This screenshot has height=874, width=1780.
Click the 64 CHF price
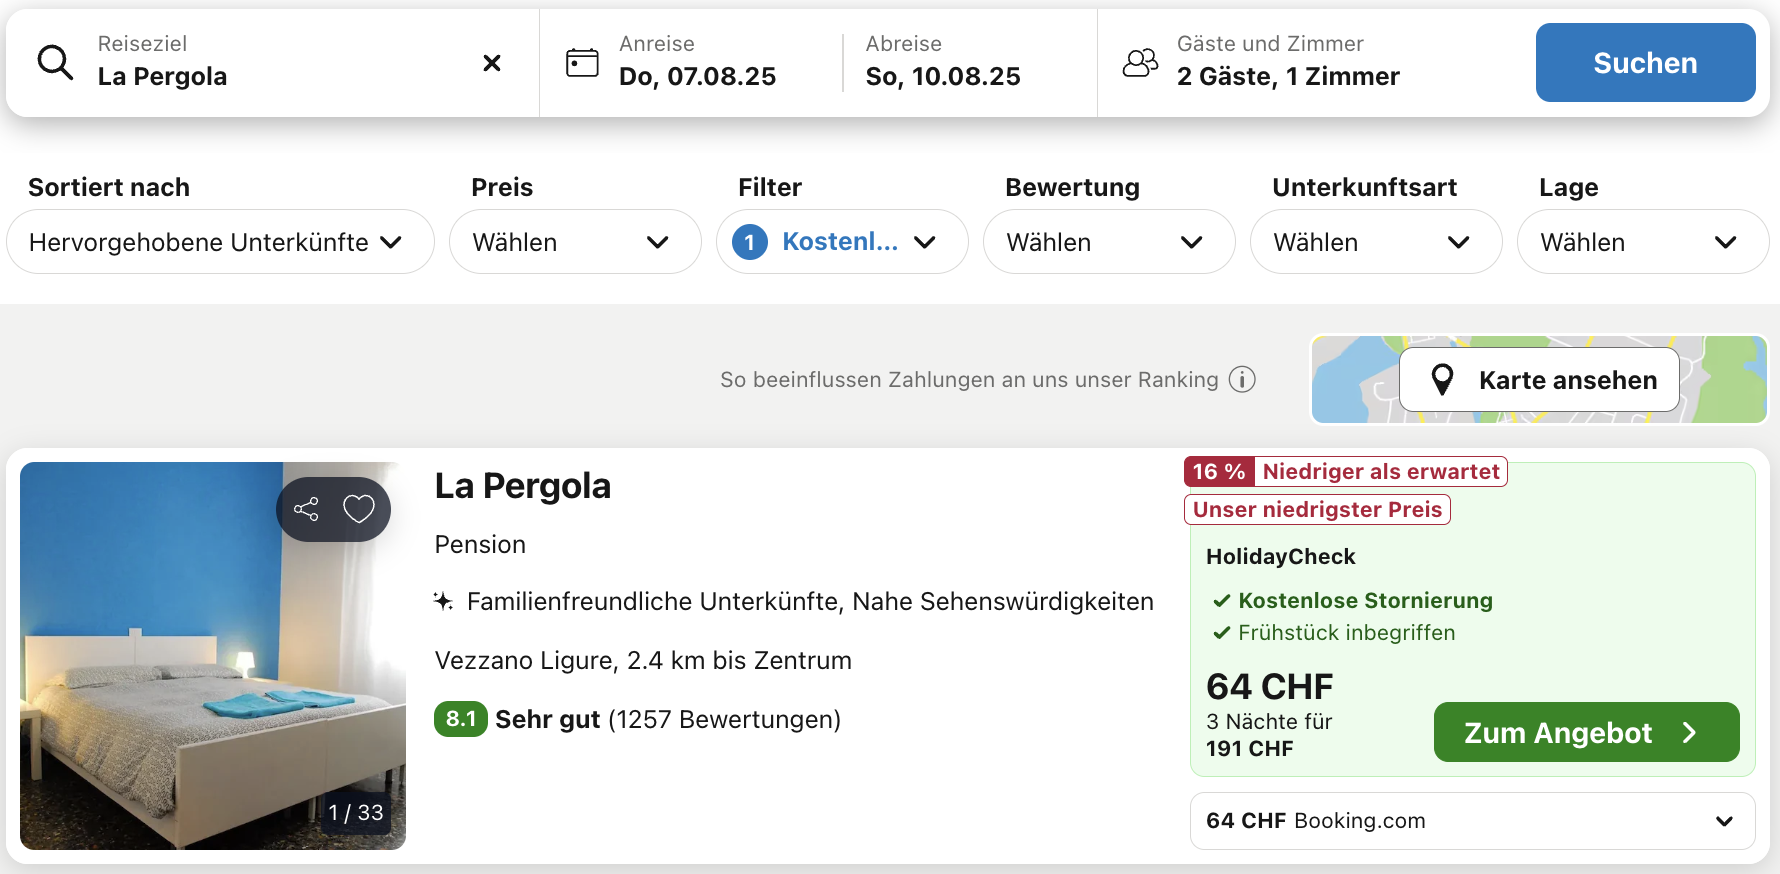tap(1269, 687)
